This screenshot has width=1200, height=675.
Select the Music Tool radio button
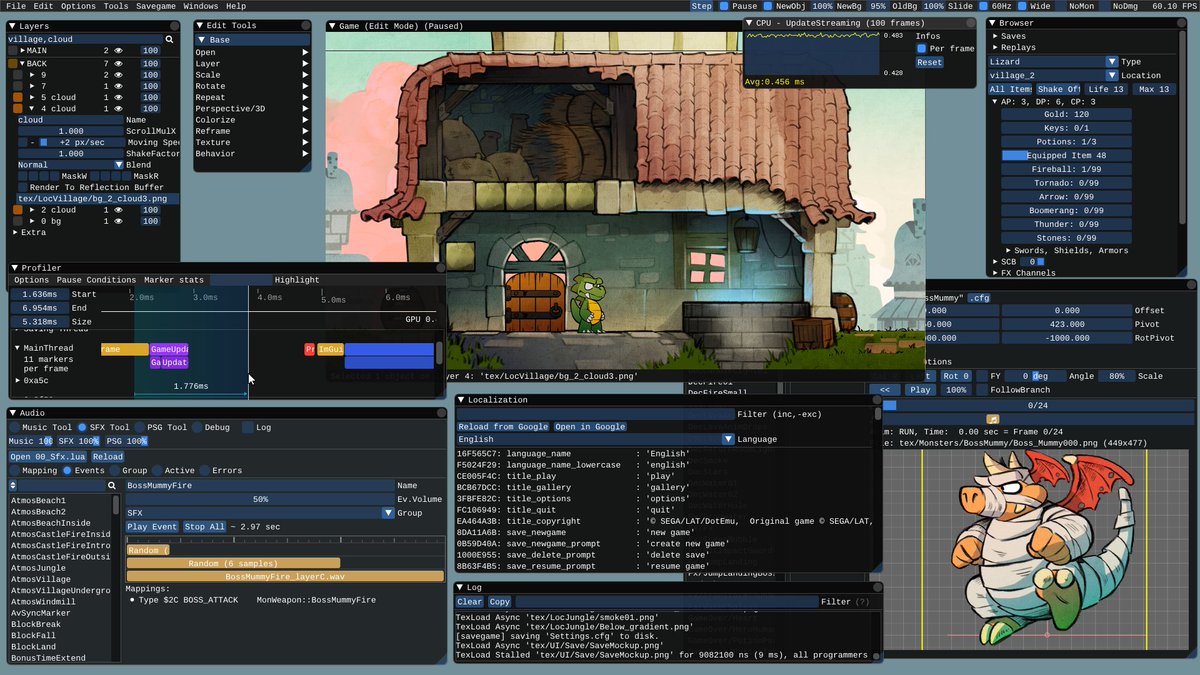click(15, 427)
